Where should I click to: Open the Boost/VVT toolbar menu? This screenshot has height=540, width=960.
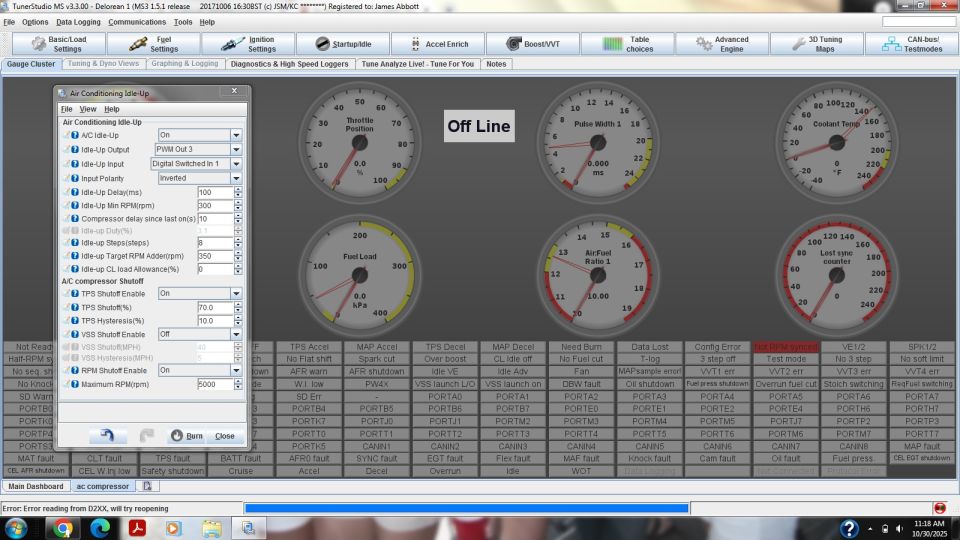tap(533, 44)
